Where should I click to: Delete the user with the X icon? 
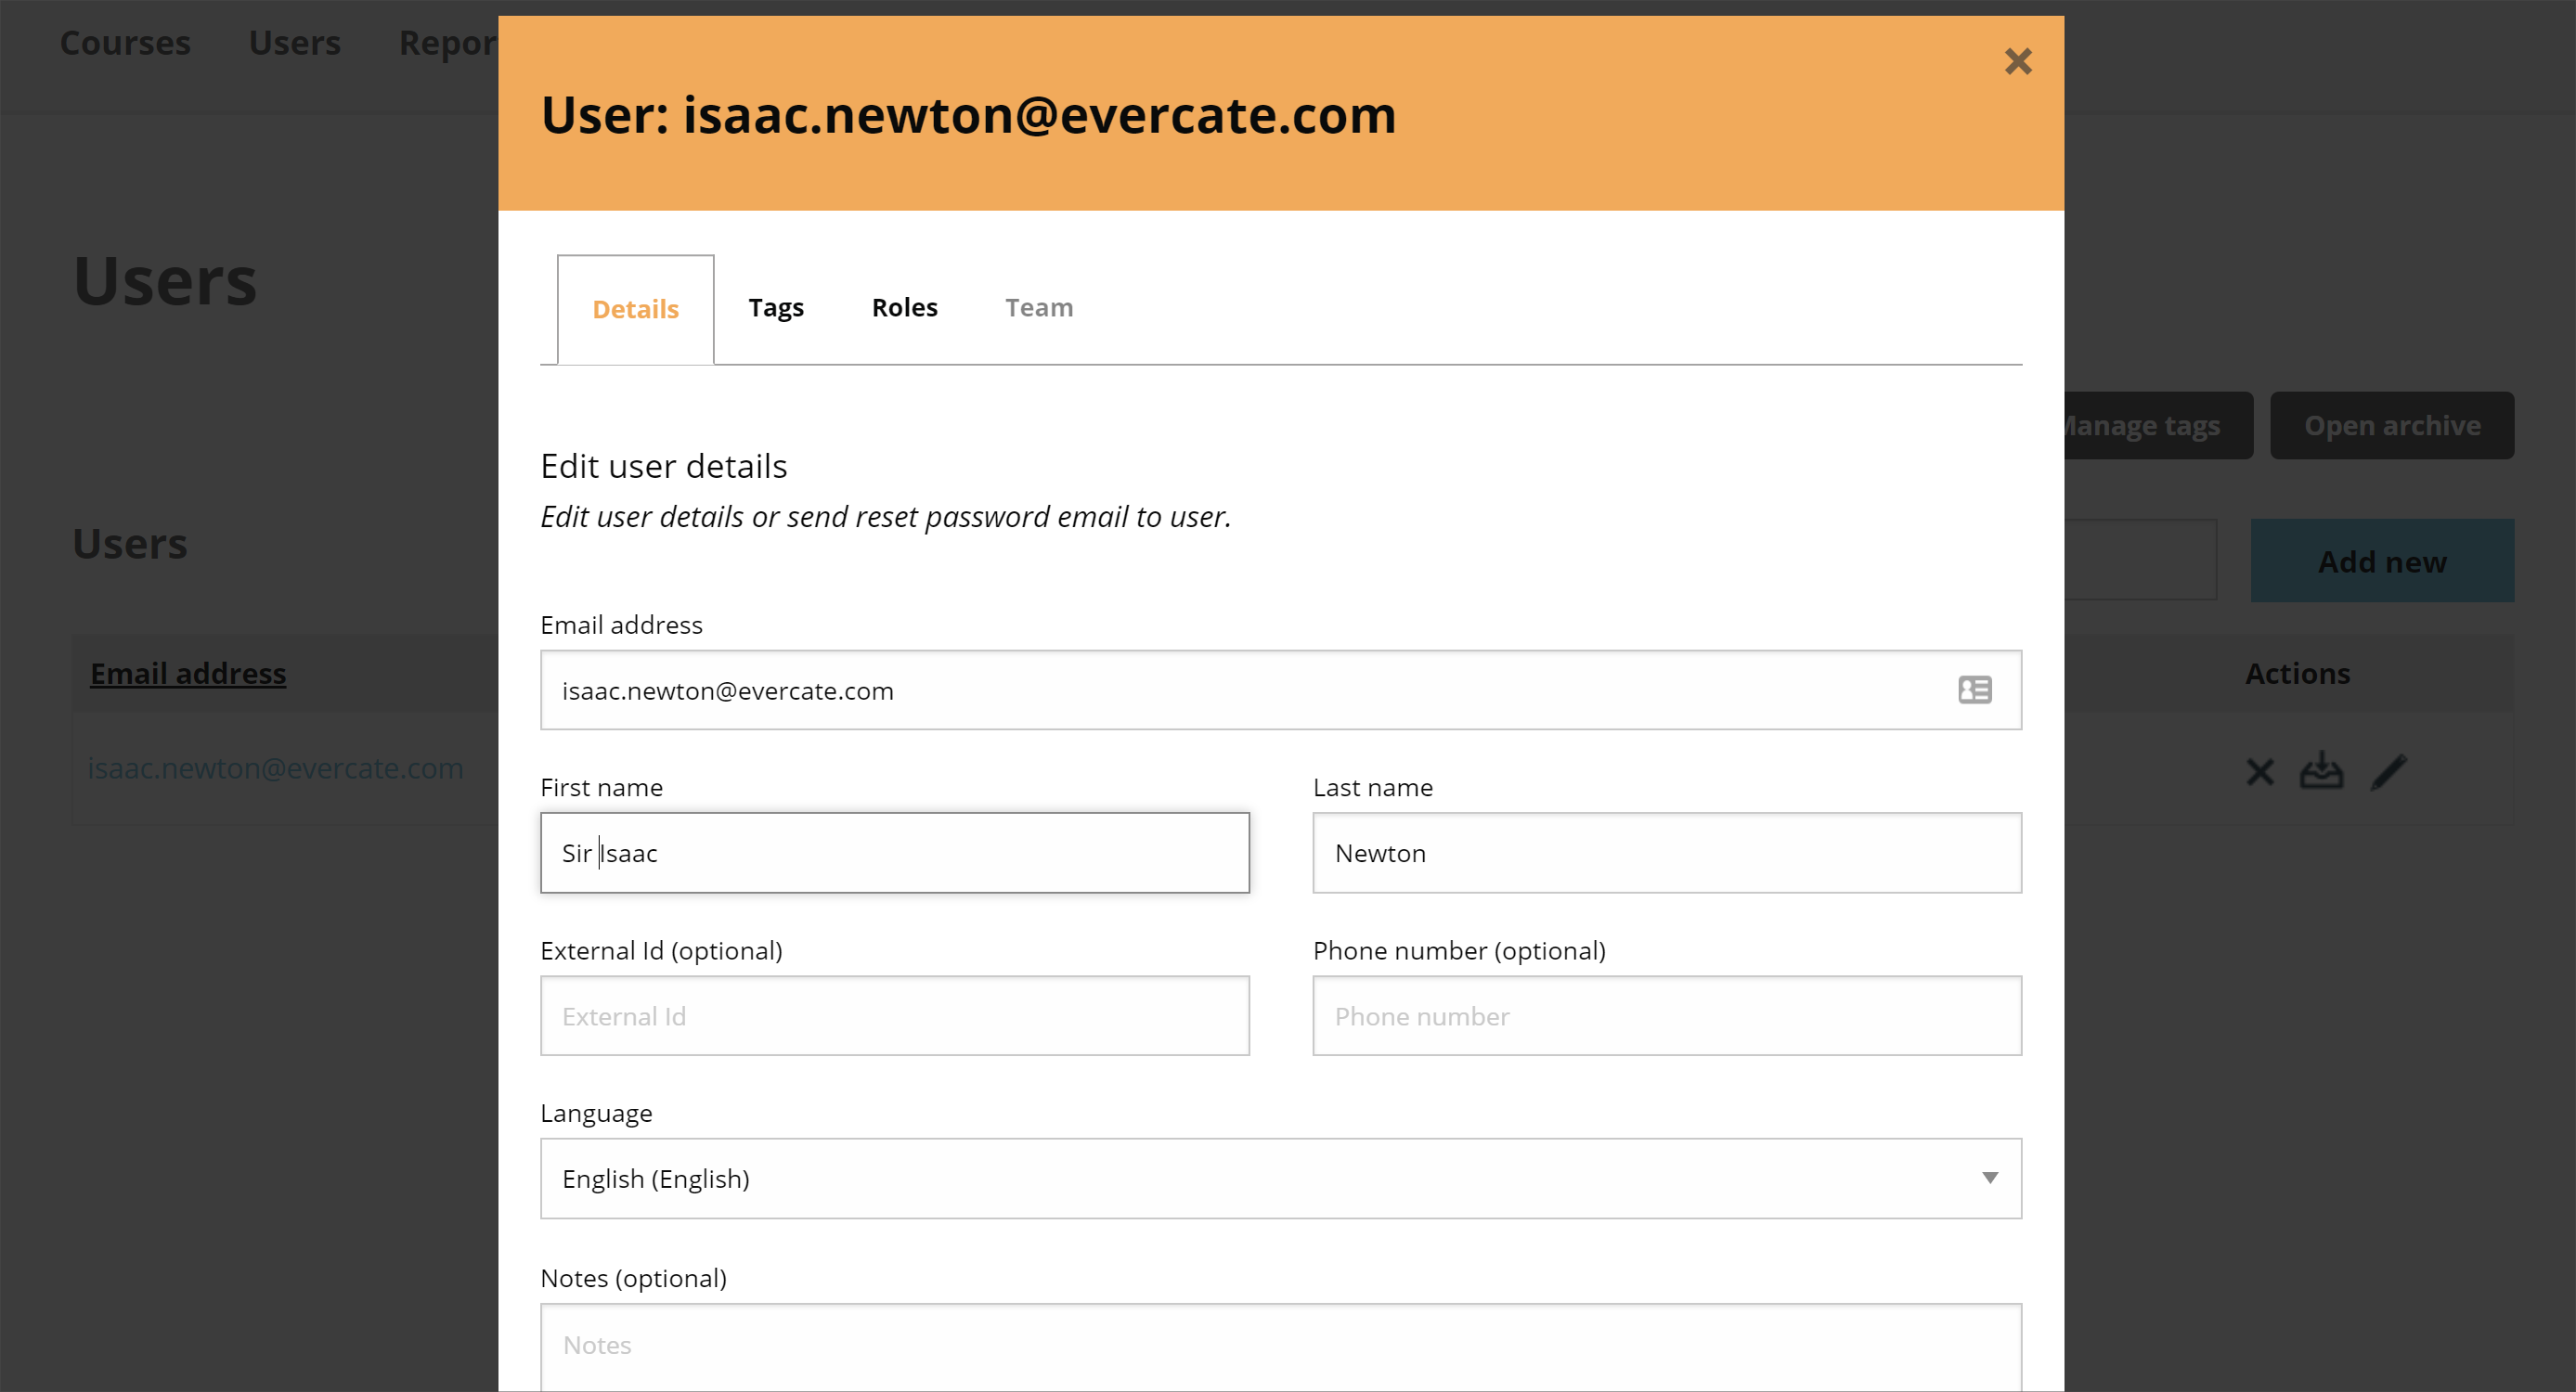(2259, 771)
